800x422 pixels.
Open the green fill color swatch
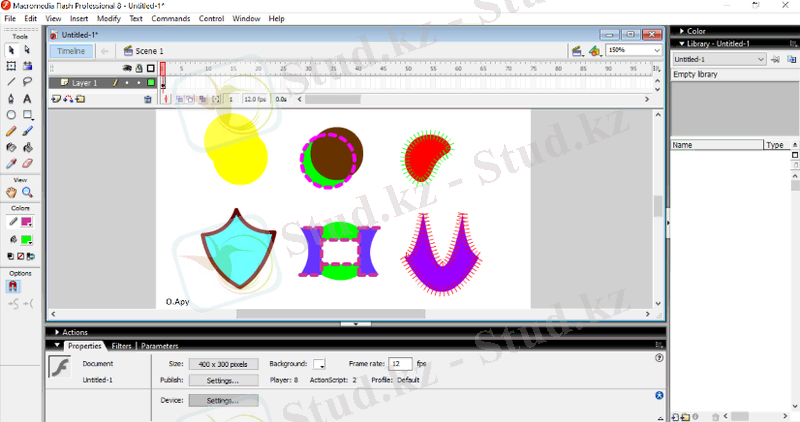(x=27, y=239)
